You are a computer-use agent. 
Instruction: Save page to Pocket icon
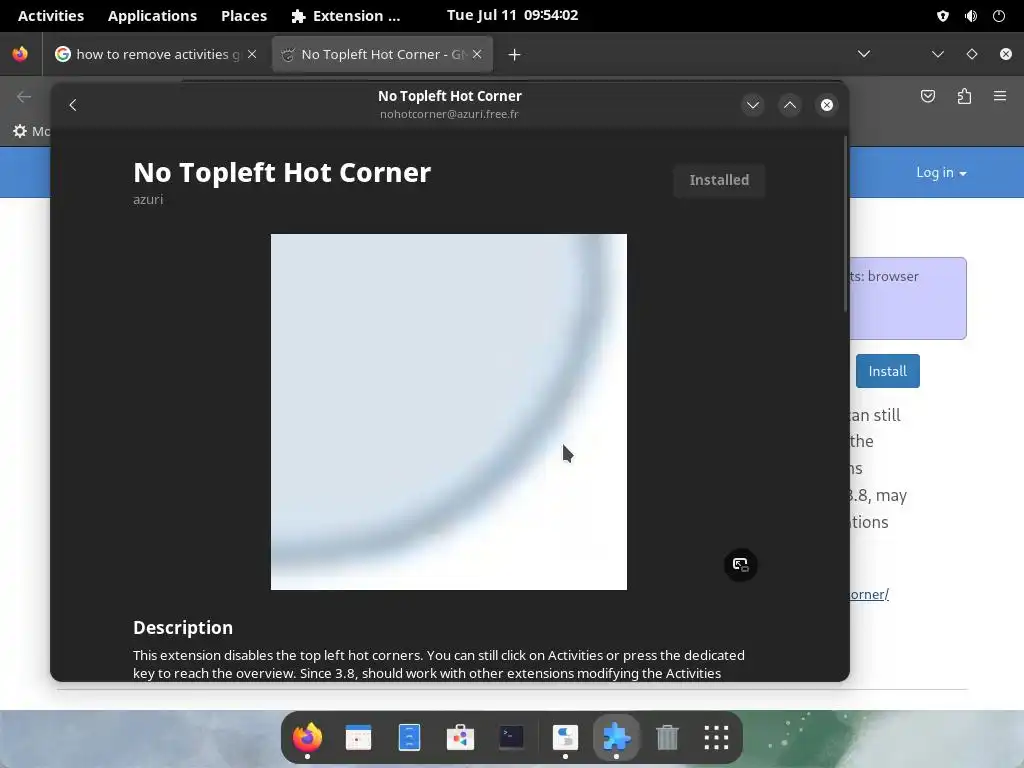point(927,97)
